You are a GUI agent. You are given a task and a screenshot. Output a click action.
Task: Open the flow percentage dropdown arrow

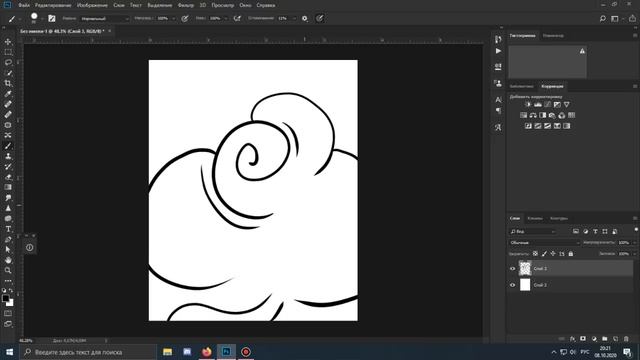(226, 19)
